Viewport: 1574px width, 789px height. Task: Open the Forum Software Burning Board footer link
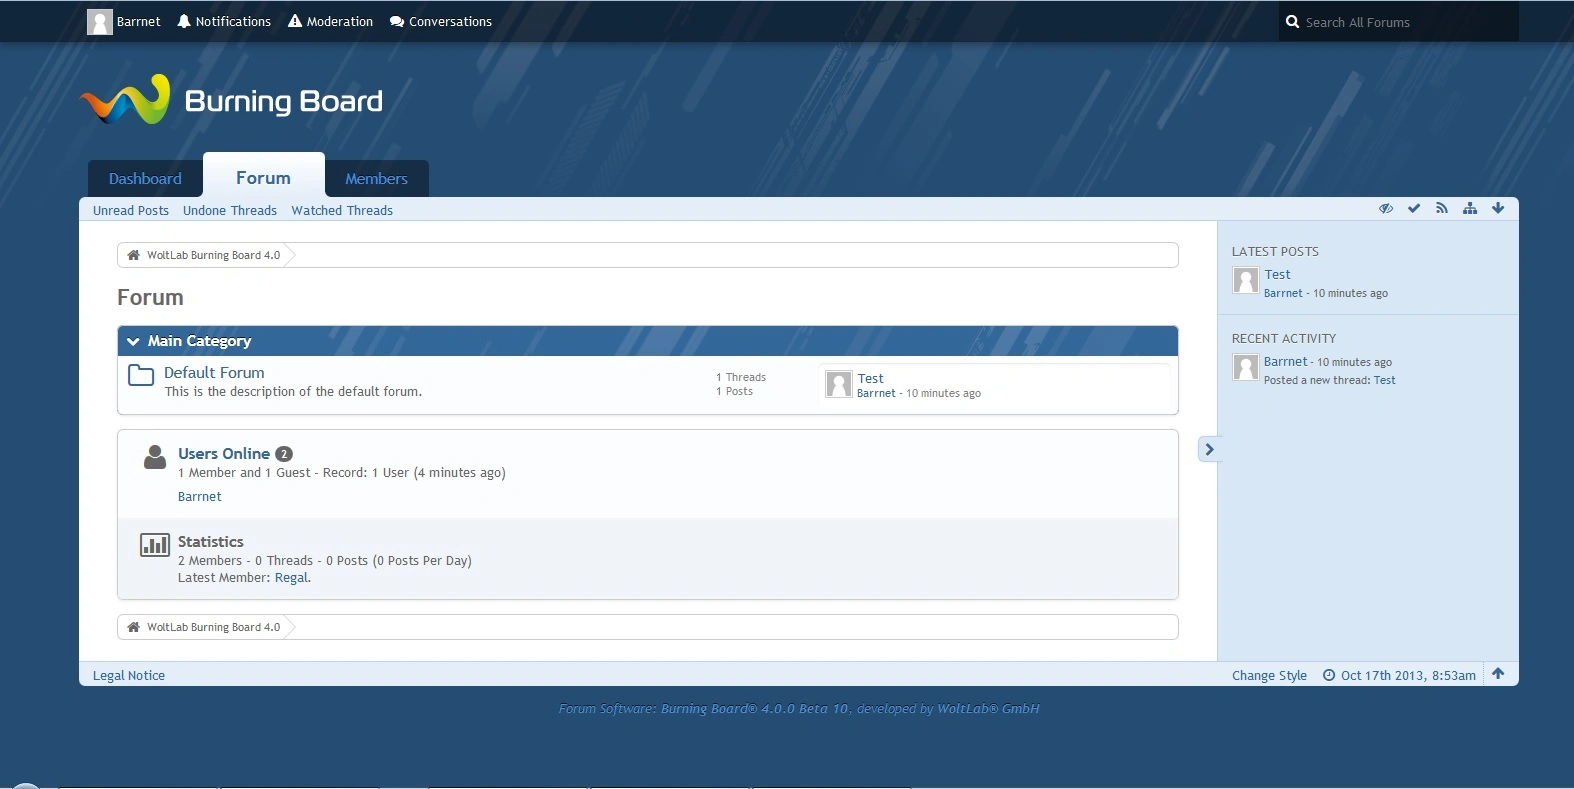(x=799, y=708)
